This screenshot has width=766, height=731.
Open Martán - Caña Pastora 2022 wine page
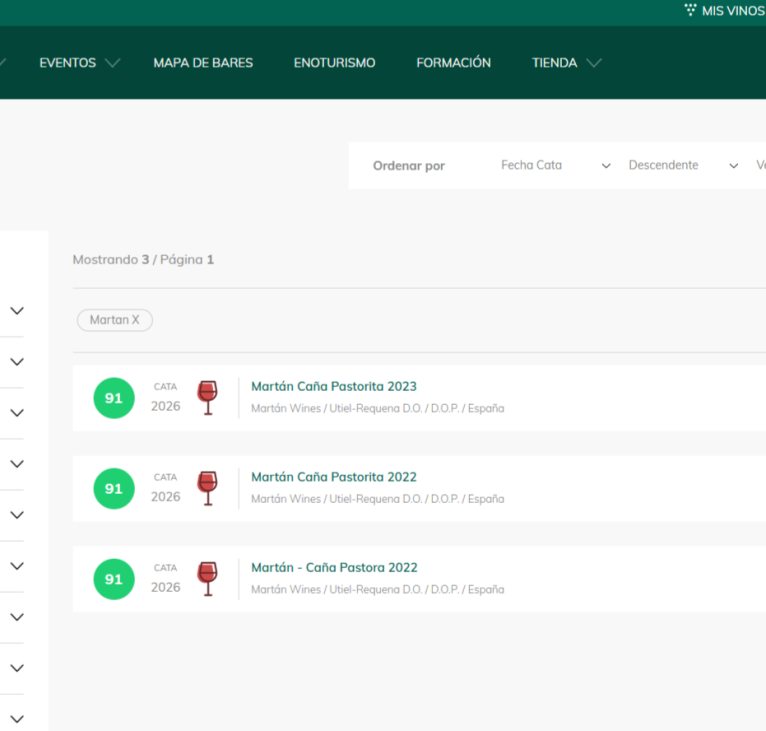click(x=334, y=568)
